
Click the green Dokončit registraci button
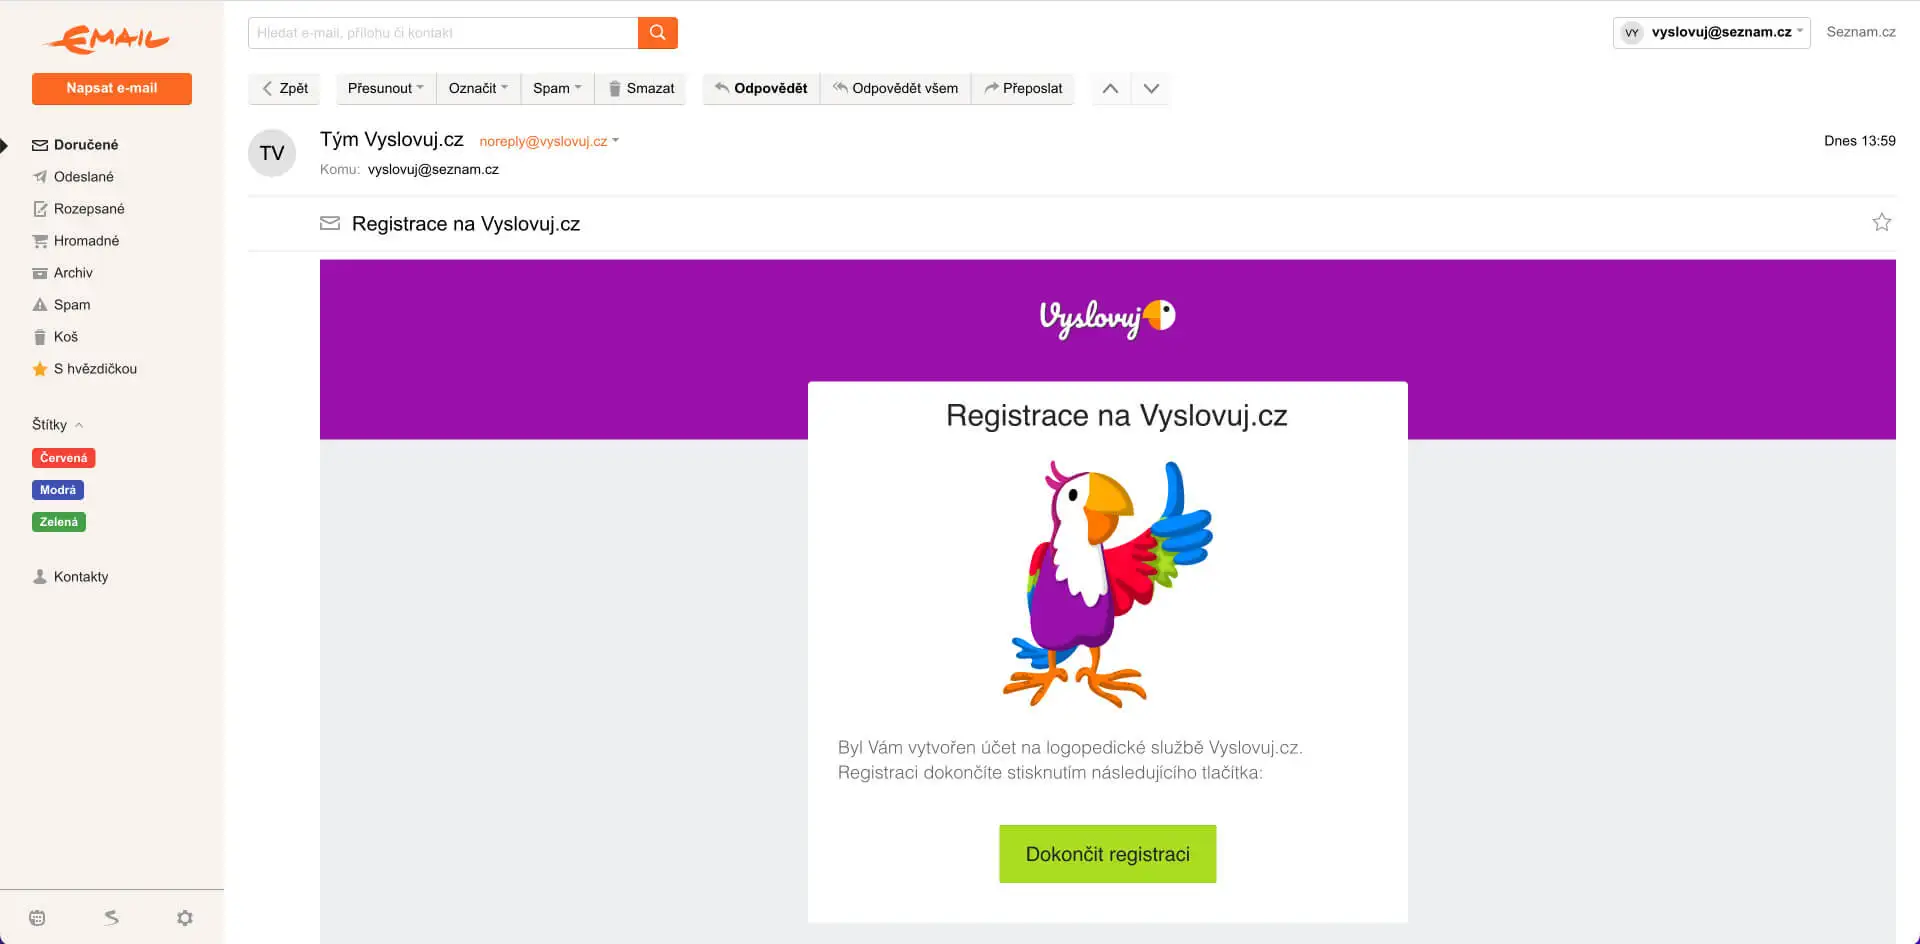point(1107,854)
